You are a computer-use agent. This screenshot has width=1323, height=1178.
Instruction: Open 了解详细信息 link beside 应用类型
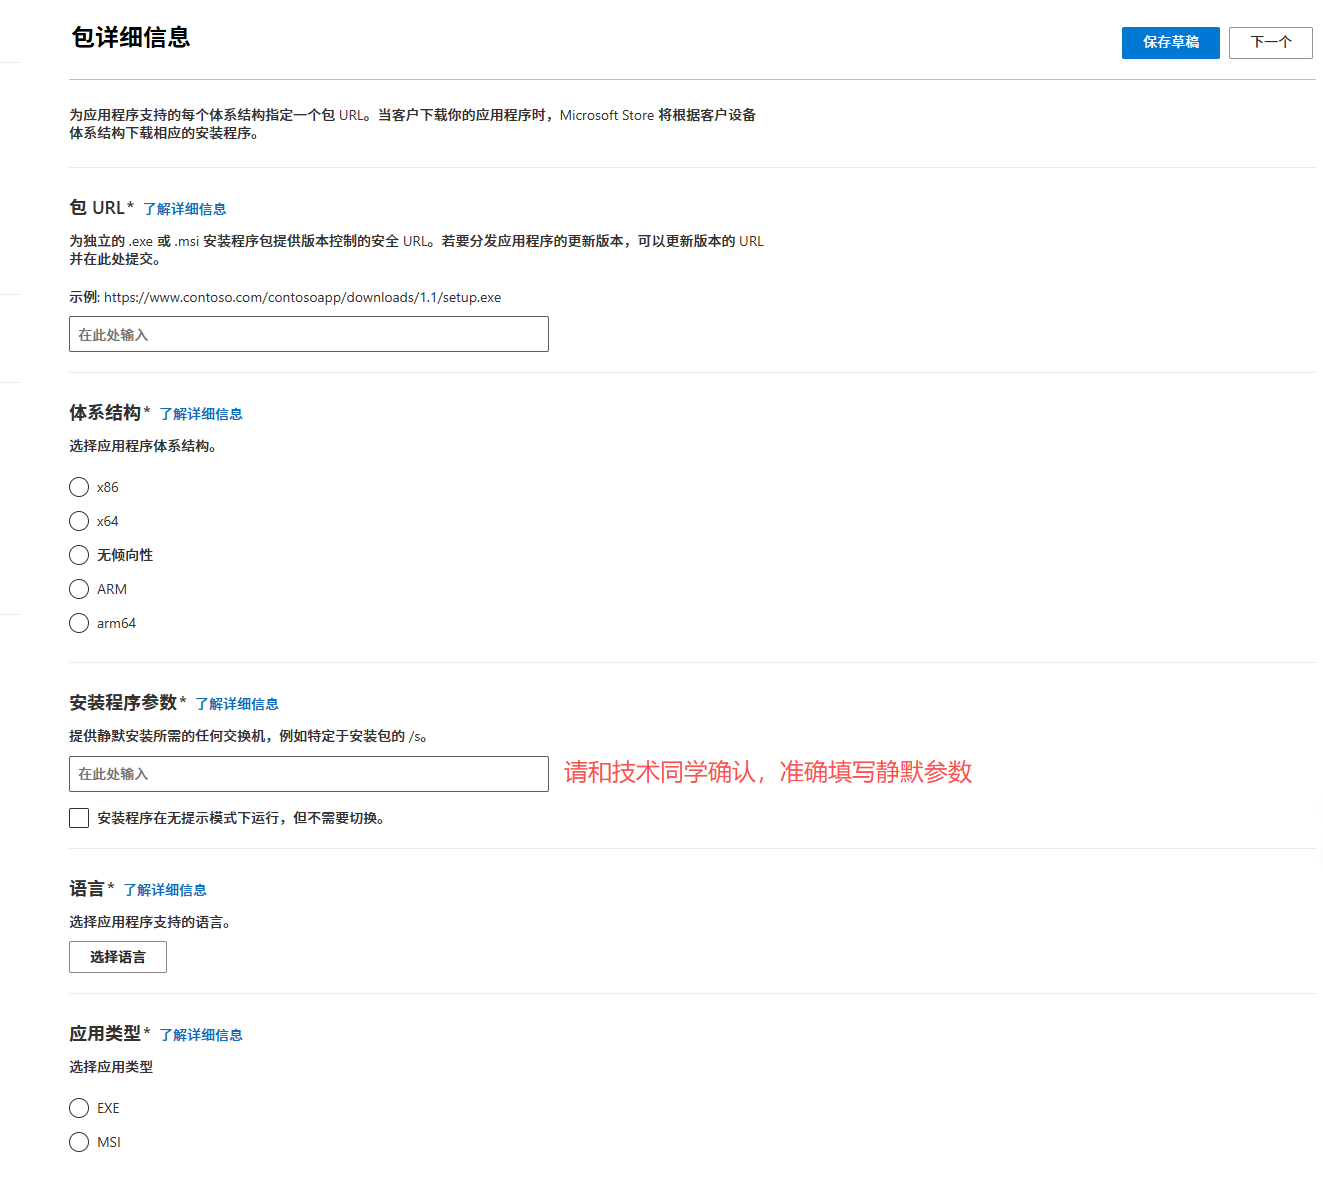point(200,1034)
